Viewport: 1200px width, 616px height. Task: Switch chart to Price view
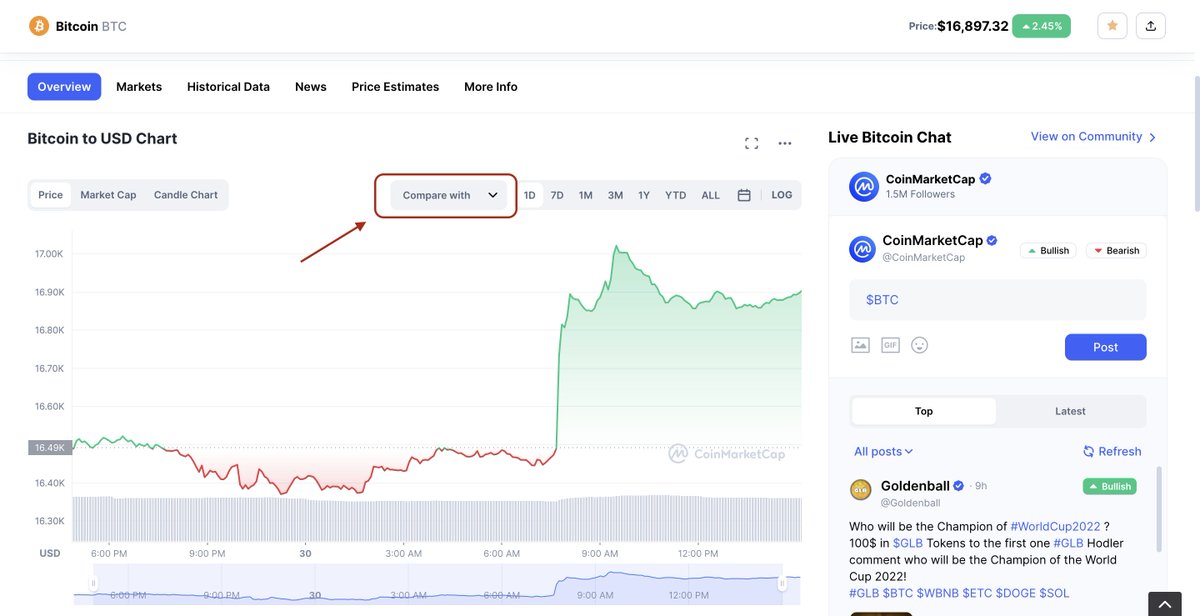pos(51,195)
